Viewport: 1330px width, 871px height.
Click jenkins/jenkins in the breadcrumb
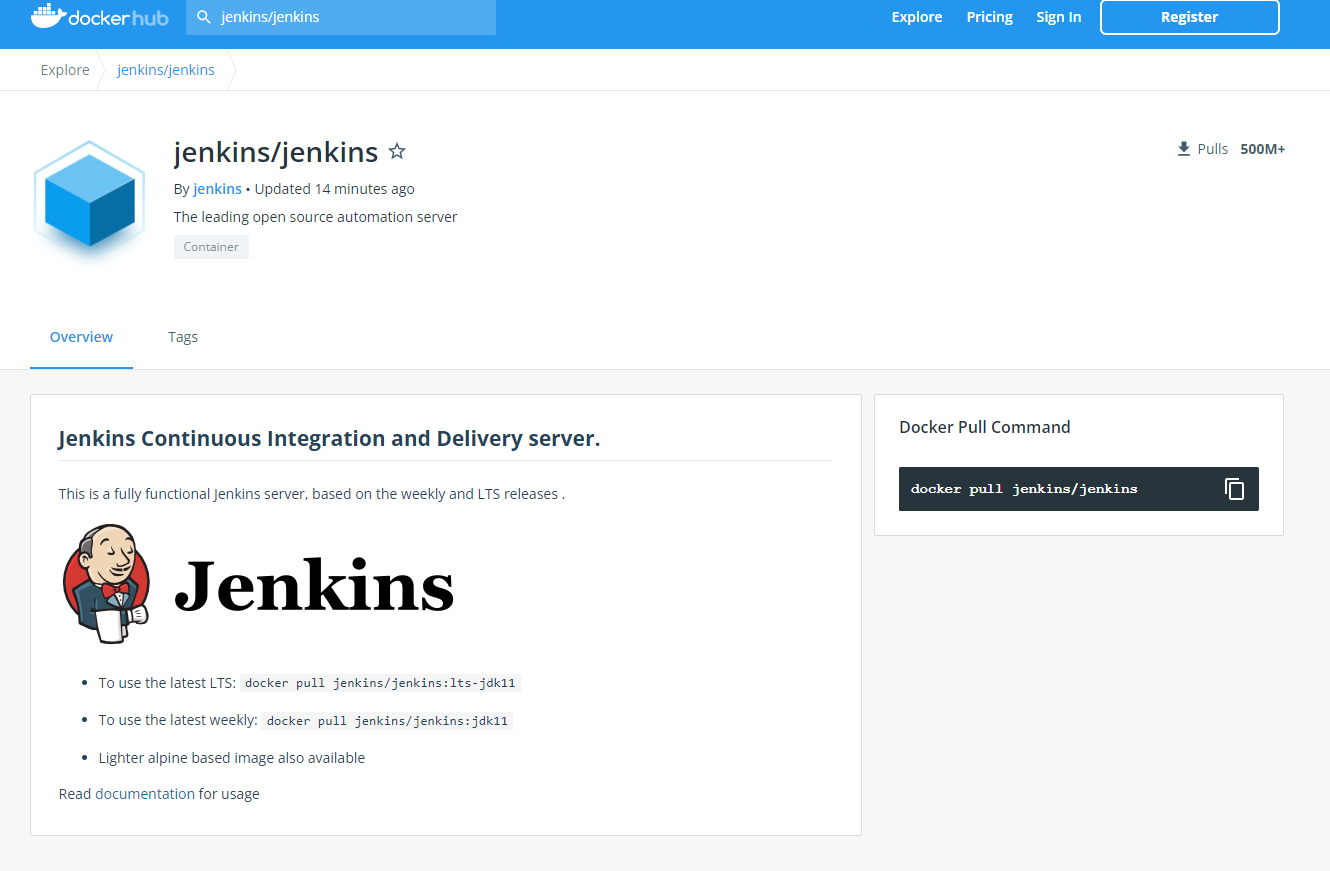[x=166, y=70]
